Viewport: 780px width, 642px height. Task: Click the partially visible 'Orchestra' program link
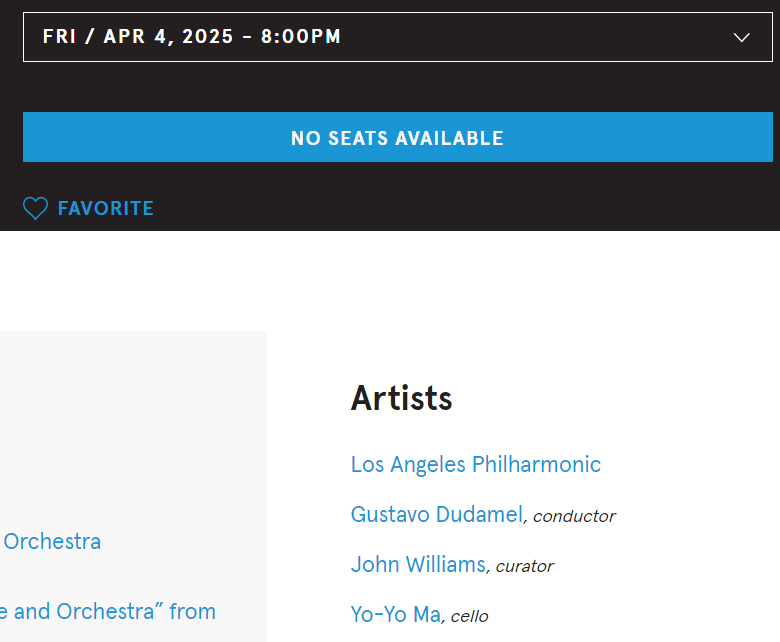click(x=52, y=542)
